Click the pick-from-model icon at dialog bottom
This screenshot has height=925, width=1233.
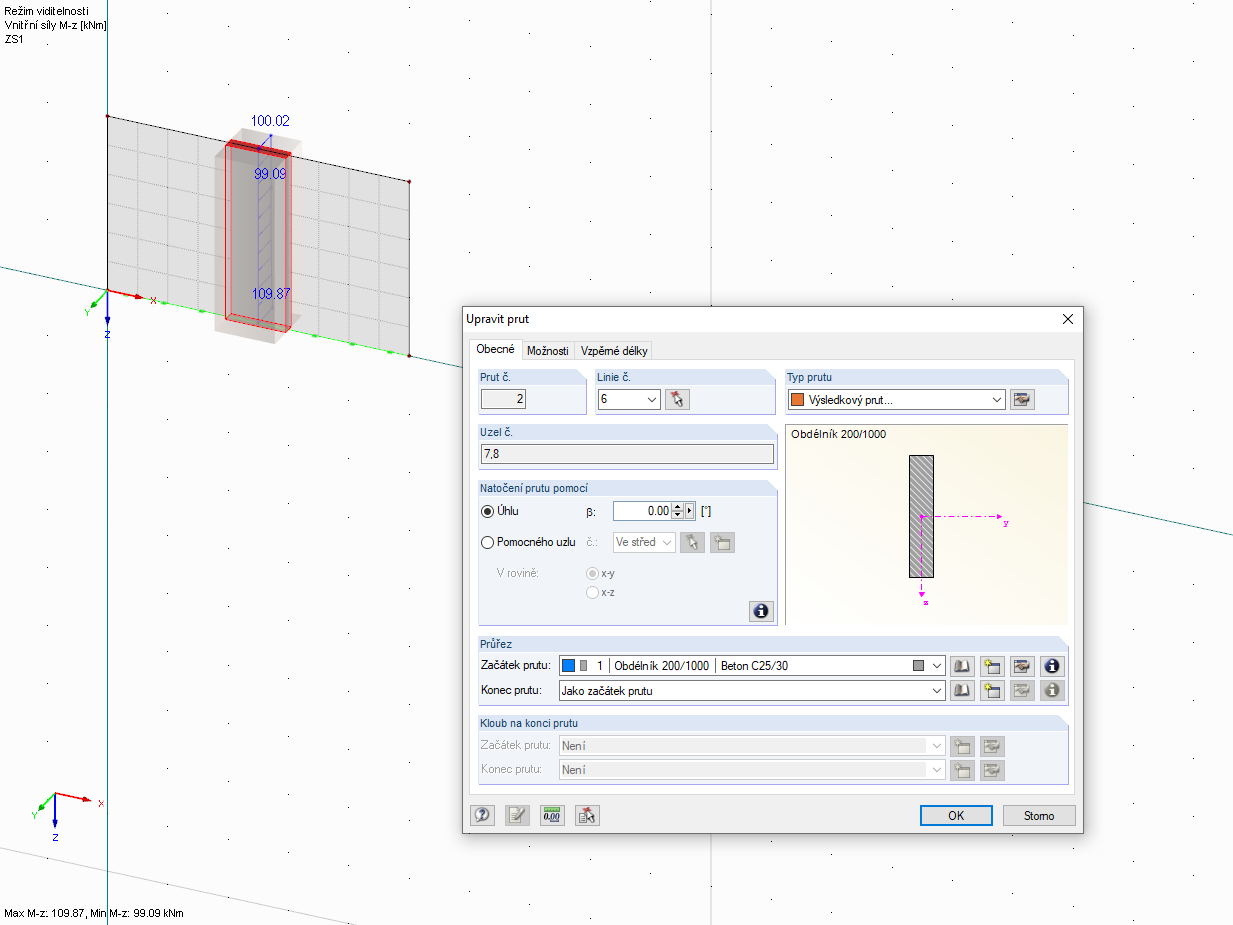coord(587,815)
